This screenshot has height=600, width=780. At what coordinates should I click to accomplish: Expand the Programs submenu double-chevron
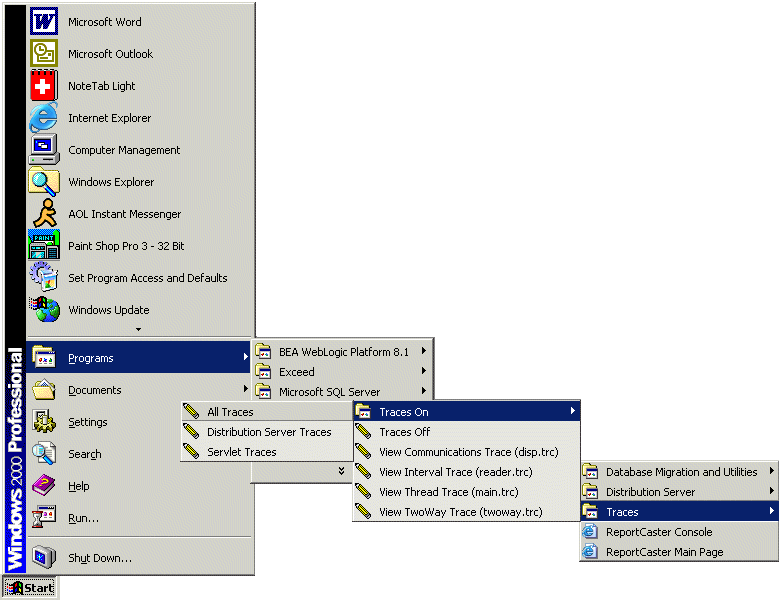point(341,471)
